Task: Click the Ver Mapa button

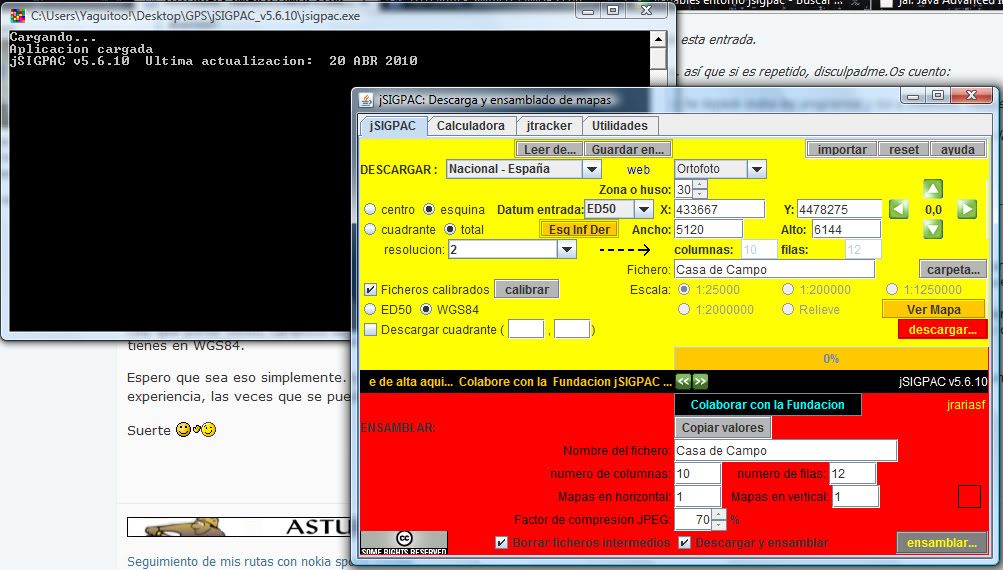Action: pos(933,310)
